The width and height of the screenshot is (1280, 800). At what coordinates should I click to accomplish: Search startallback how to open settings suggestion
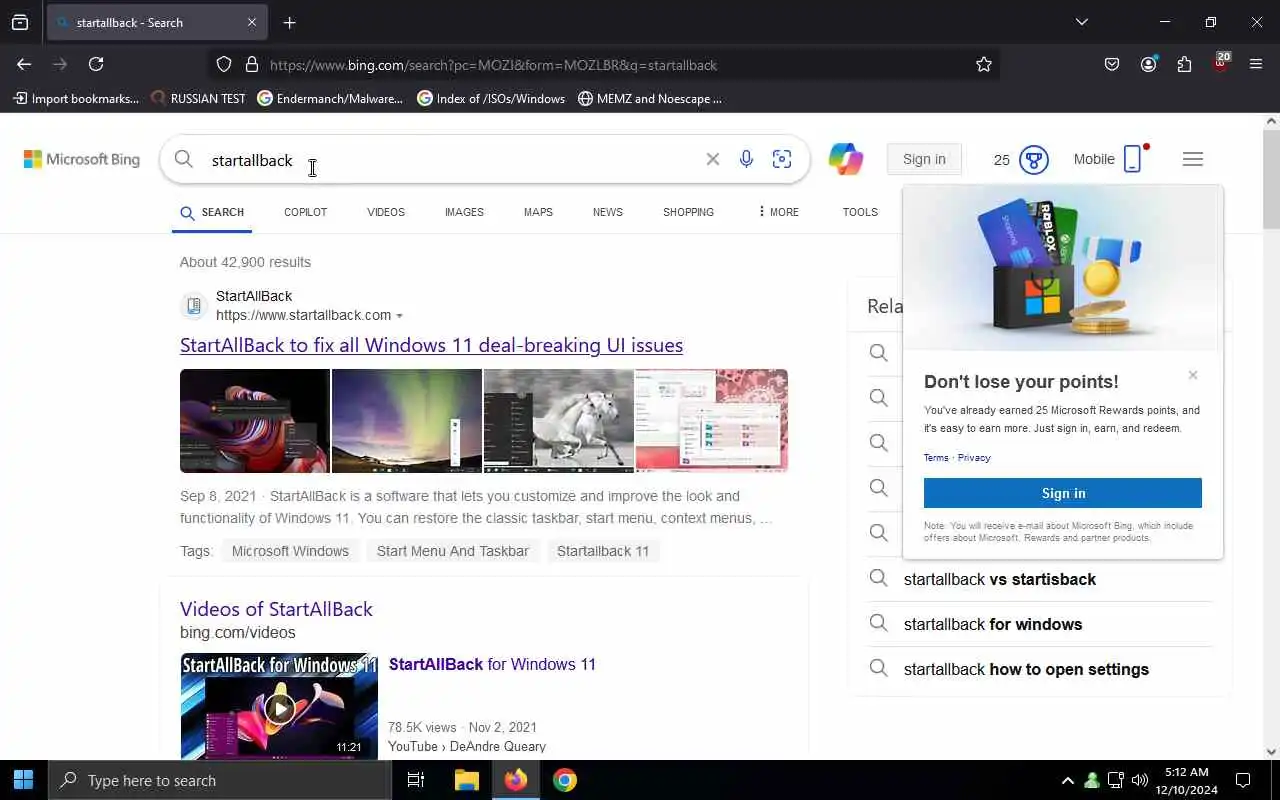click(x=1026, y=669)
